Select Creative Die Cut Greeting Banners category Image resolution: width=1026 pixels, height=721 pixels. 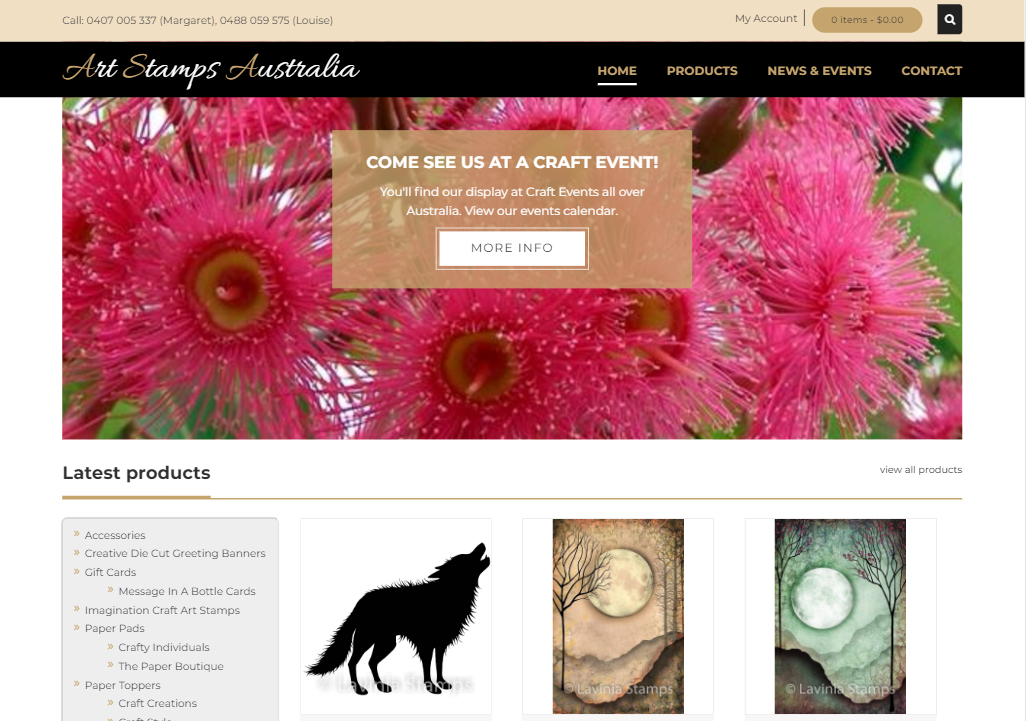(175, 554)
